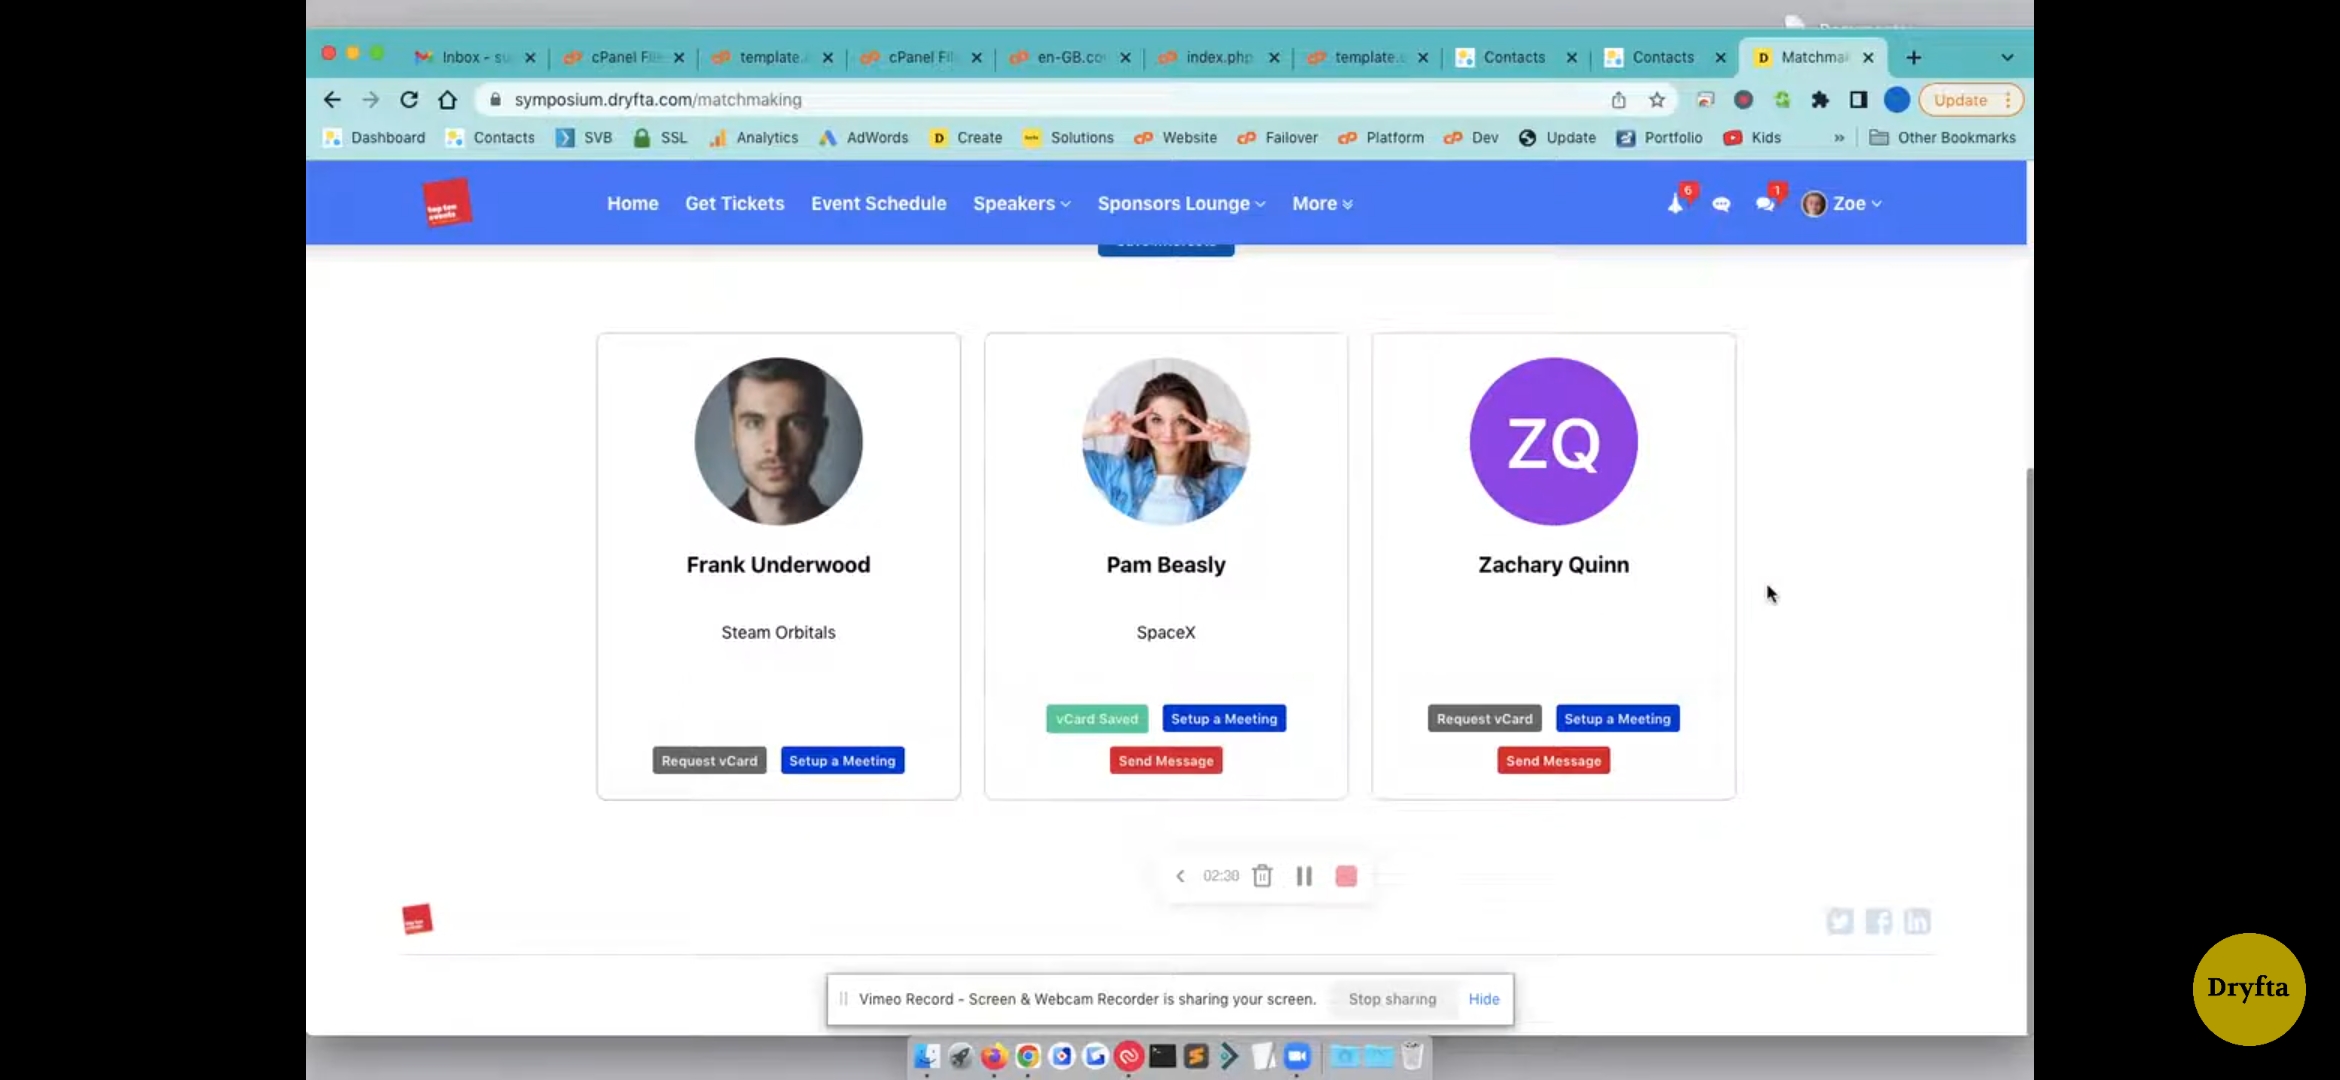Screen dimensions: 2340x1080
Task: Stop recording with the red square
Action: (x=1346, y=876)
